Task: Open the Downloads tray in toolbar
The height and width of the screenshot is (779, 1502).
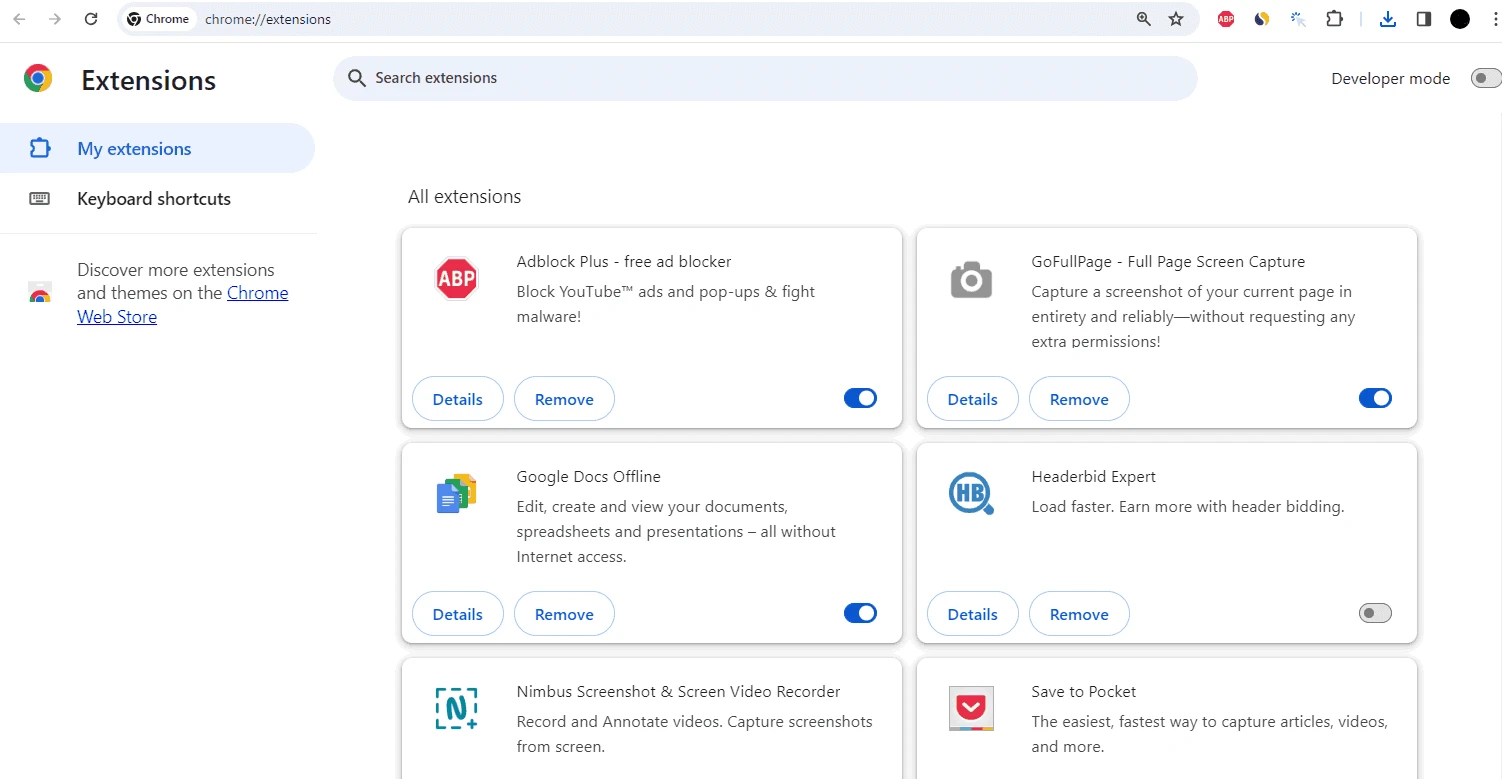Action: click(x=1388, y=19)
